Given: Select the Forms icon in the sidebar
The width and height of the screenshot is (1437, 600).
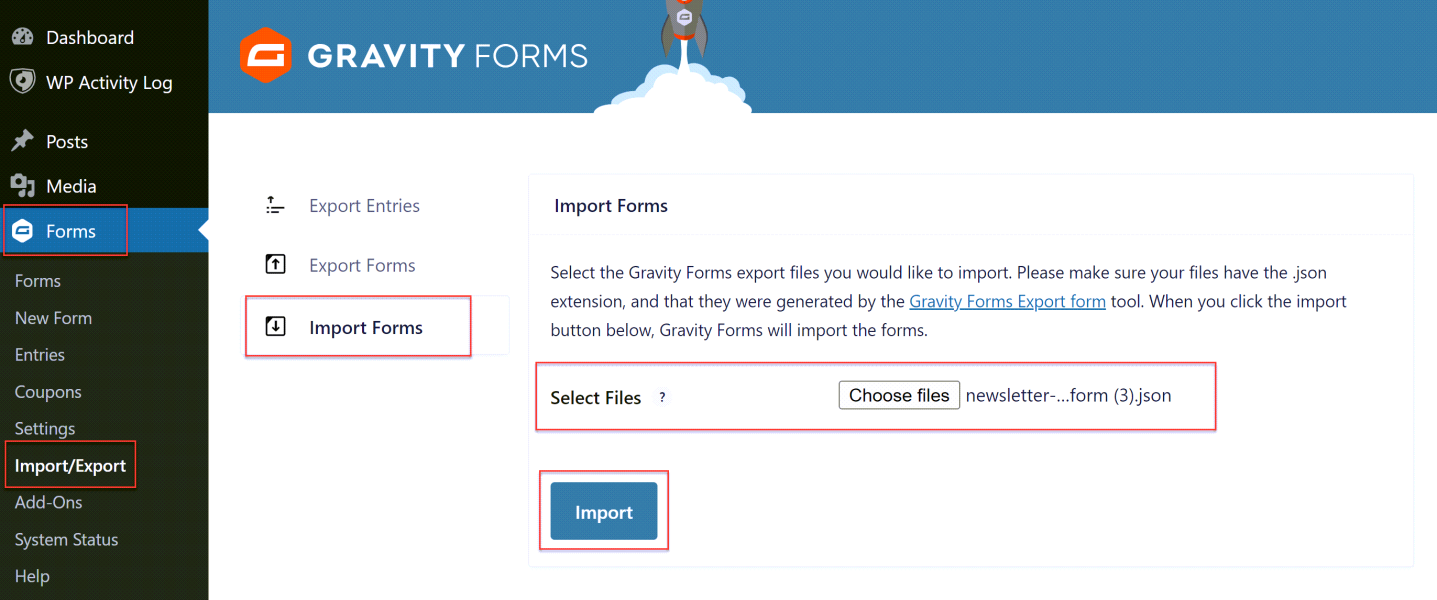Looking at the screenshot, I should tap(22, 229).
